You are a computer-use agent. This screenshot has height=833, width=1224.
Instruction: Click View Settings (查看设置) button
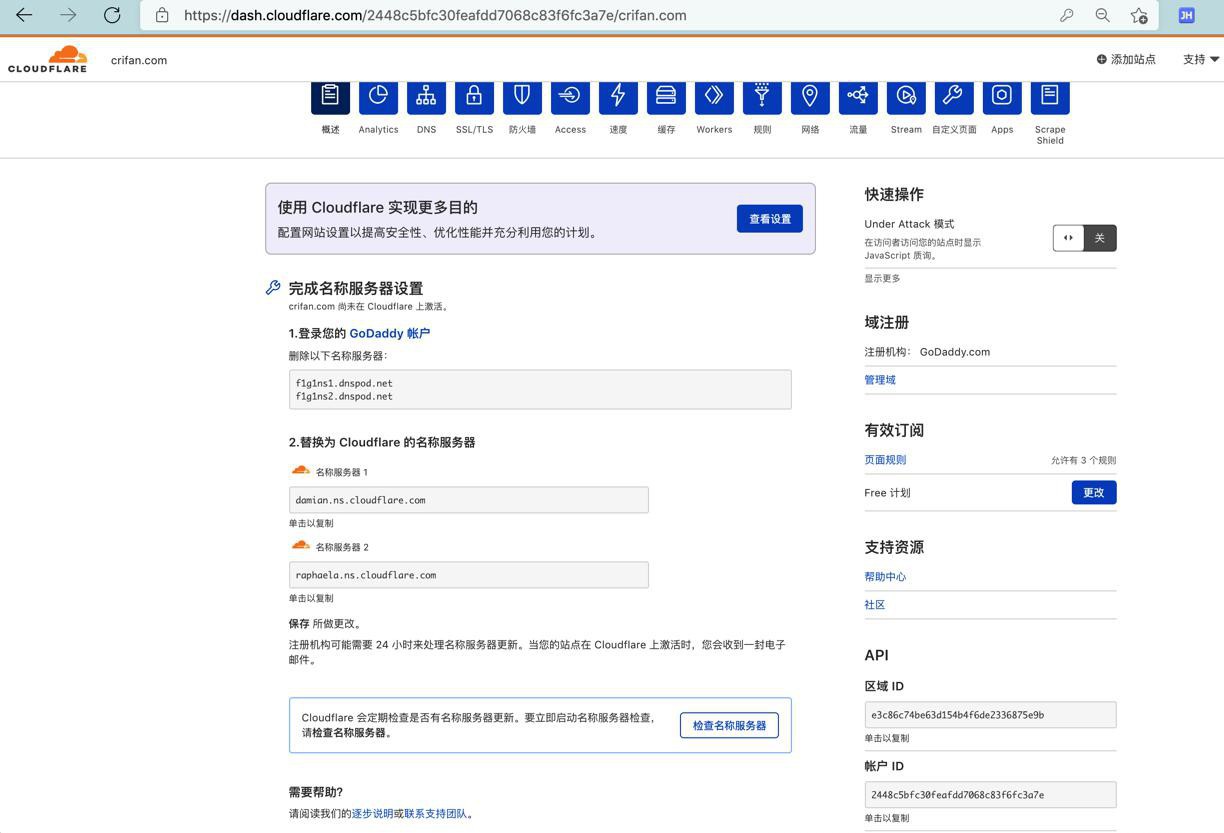(x=770, y=219)
